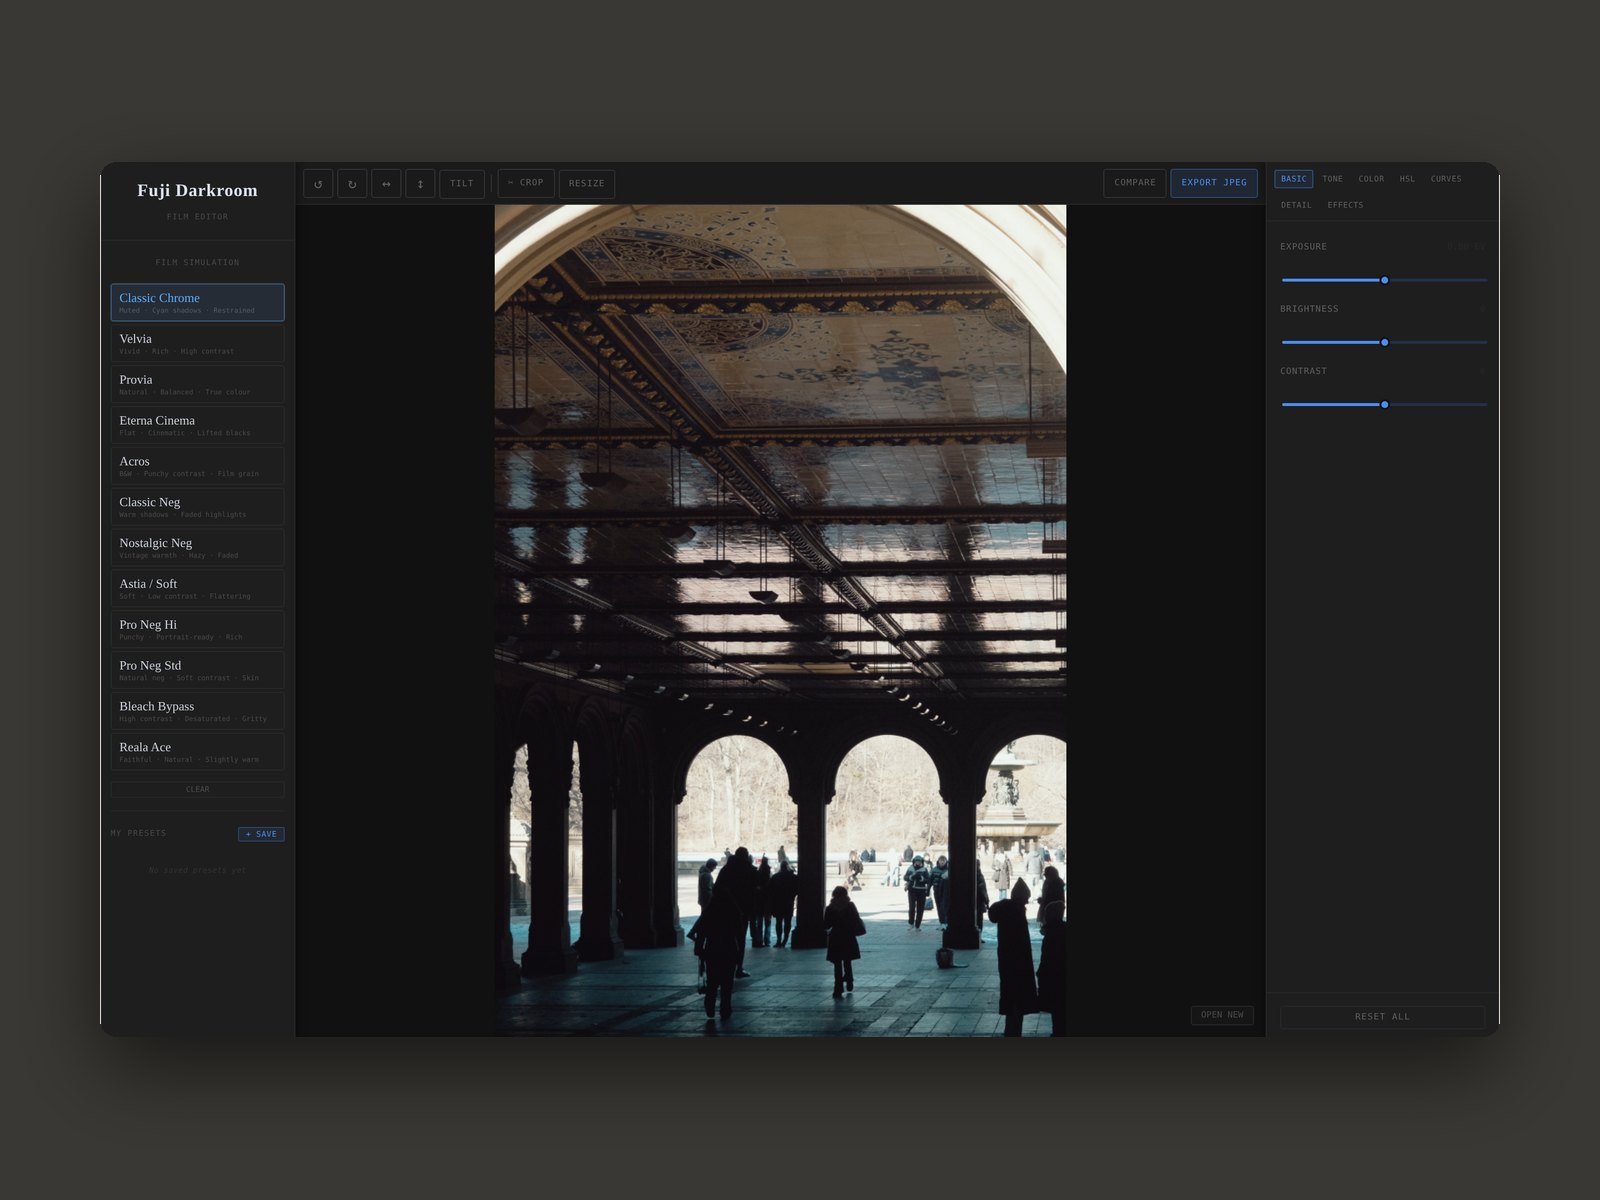Image resolution: width=1600 pixels, height=1200 pixels.
Task: Open the Effects tab
Action: (1345, 205)
